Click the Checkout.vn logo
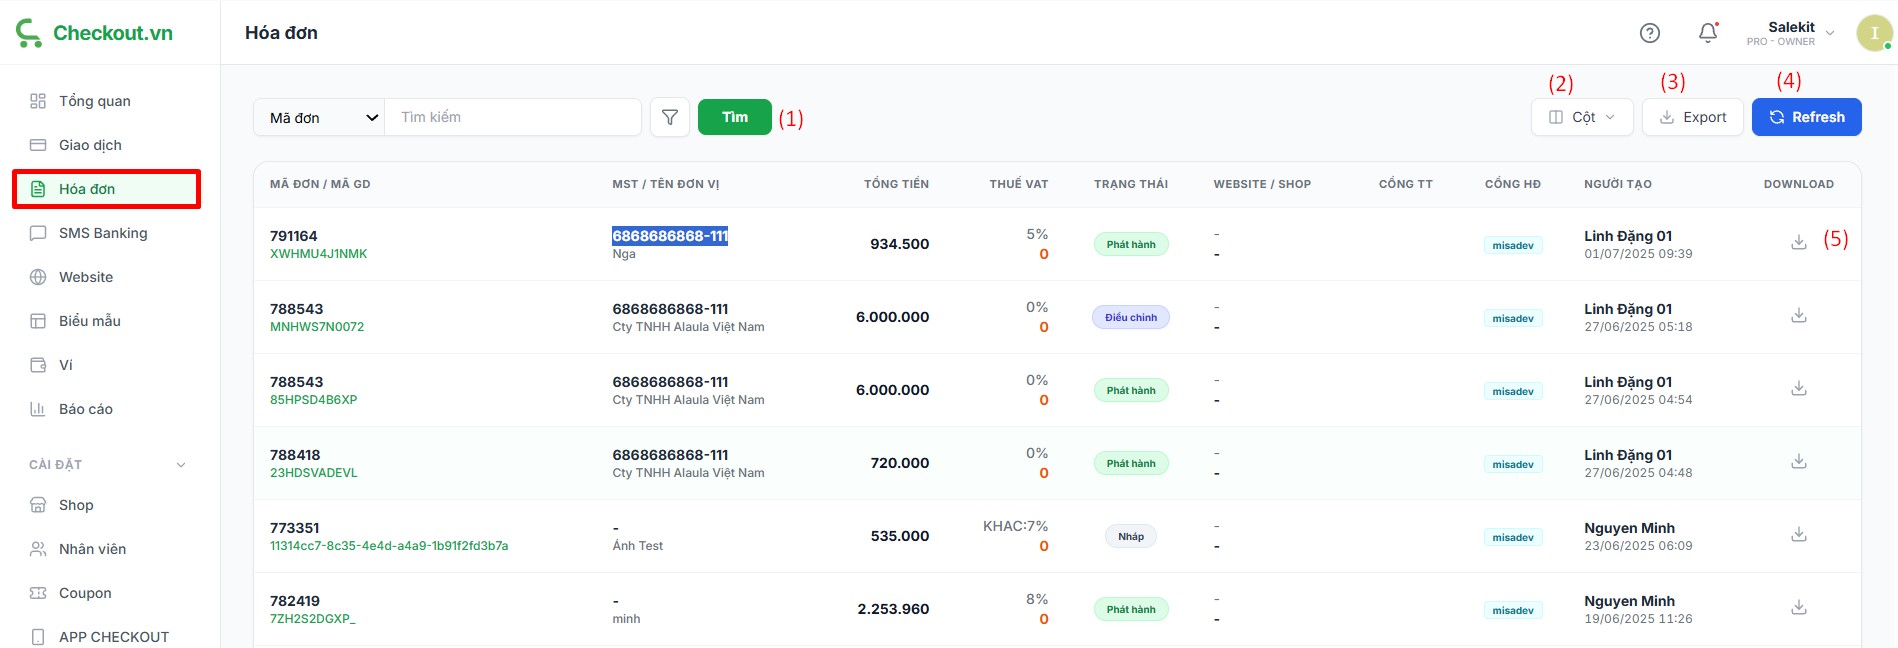The image size is (1898, 648). tap(95, 33)
